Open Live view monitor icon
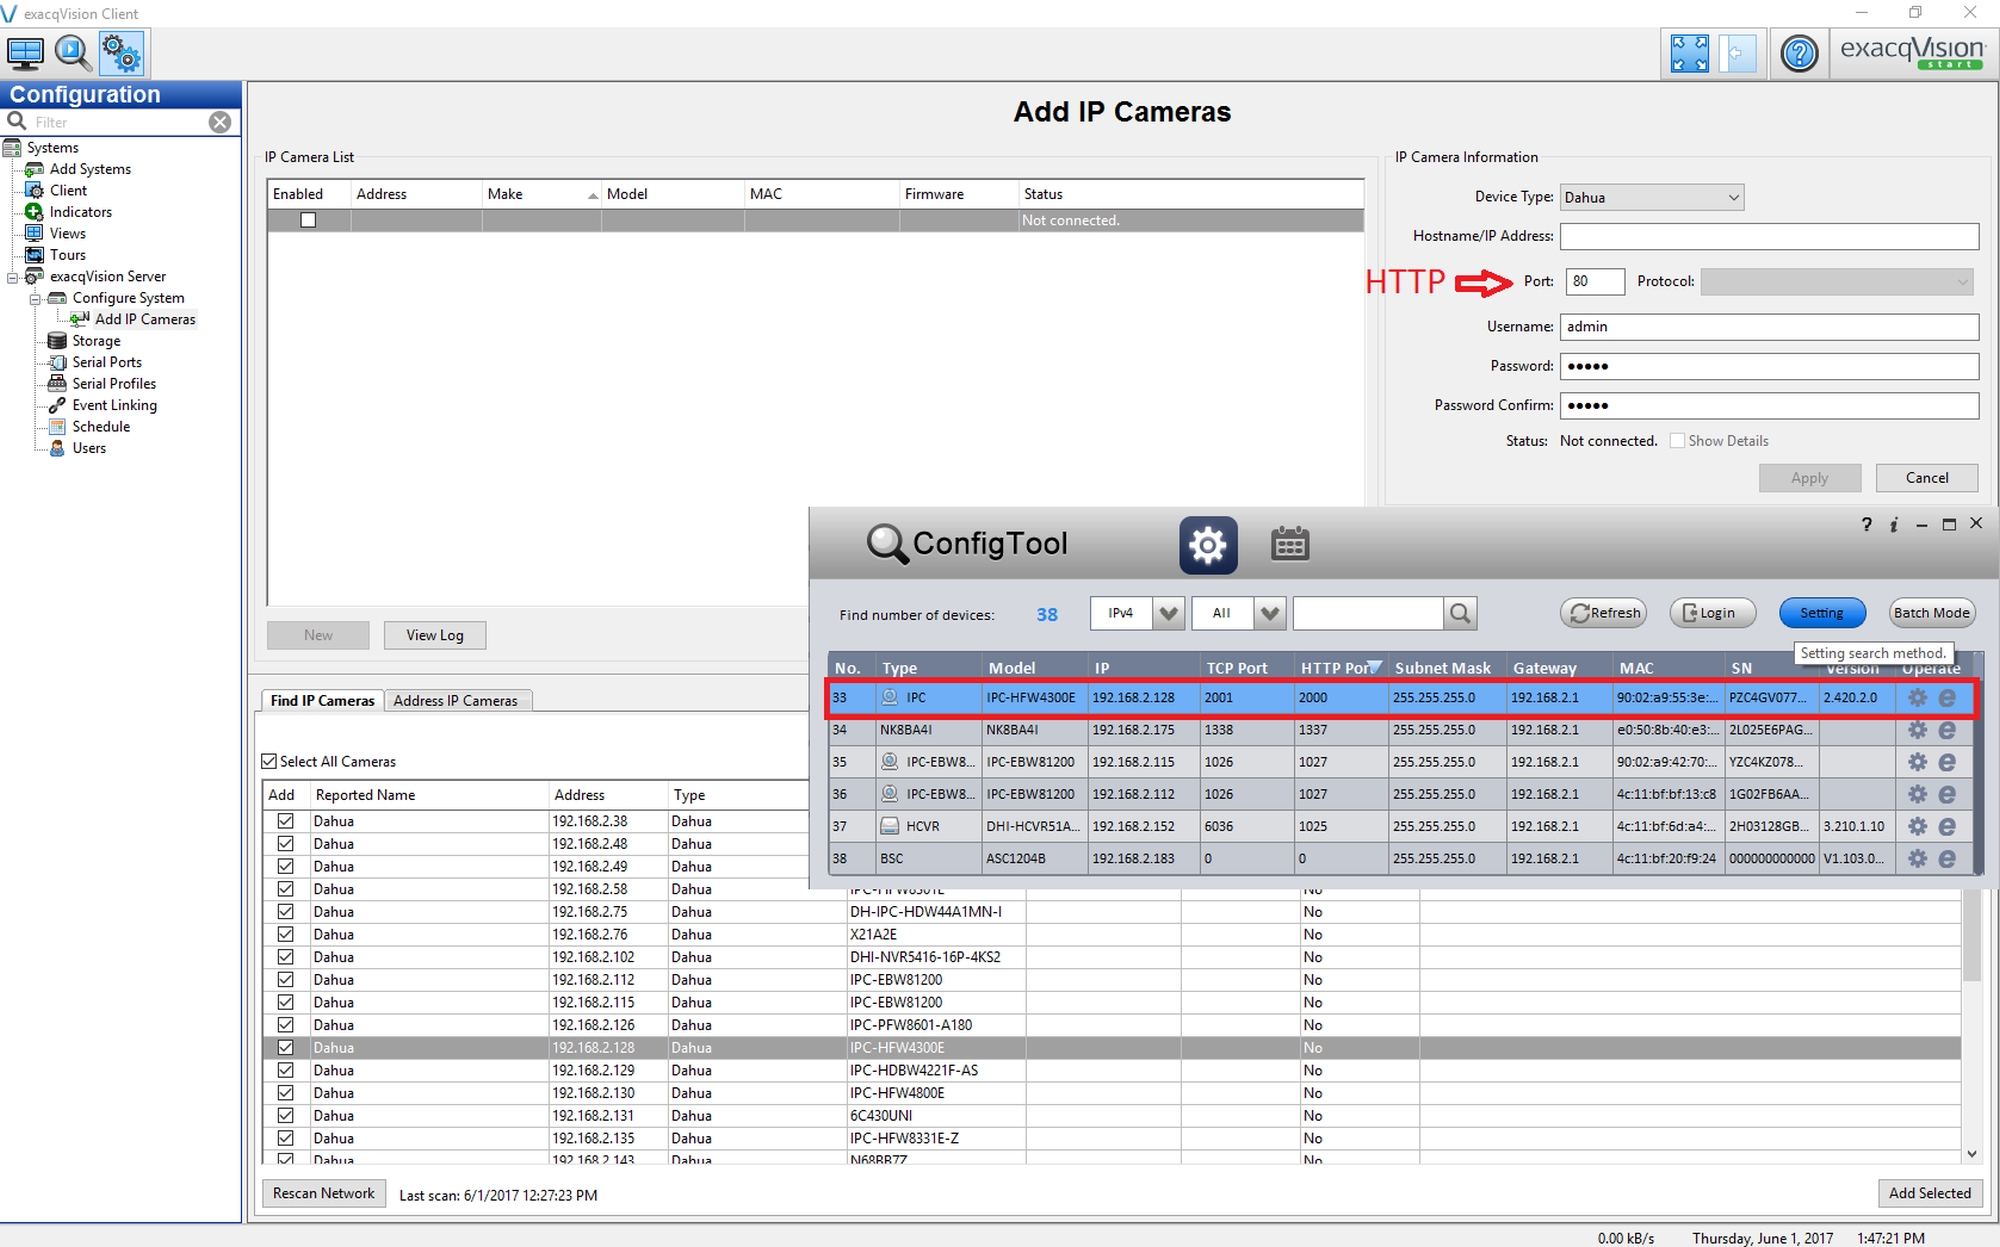Screen dimensions: 2000x1247 (x=25, y=53)
